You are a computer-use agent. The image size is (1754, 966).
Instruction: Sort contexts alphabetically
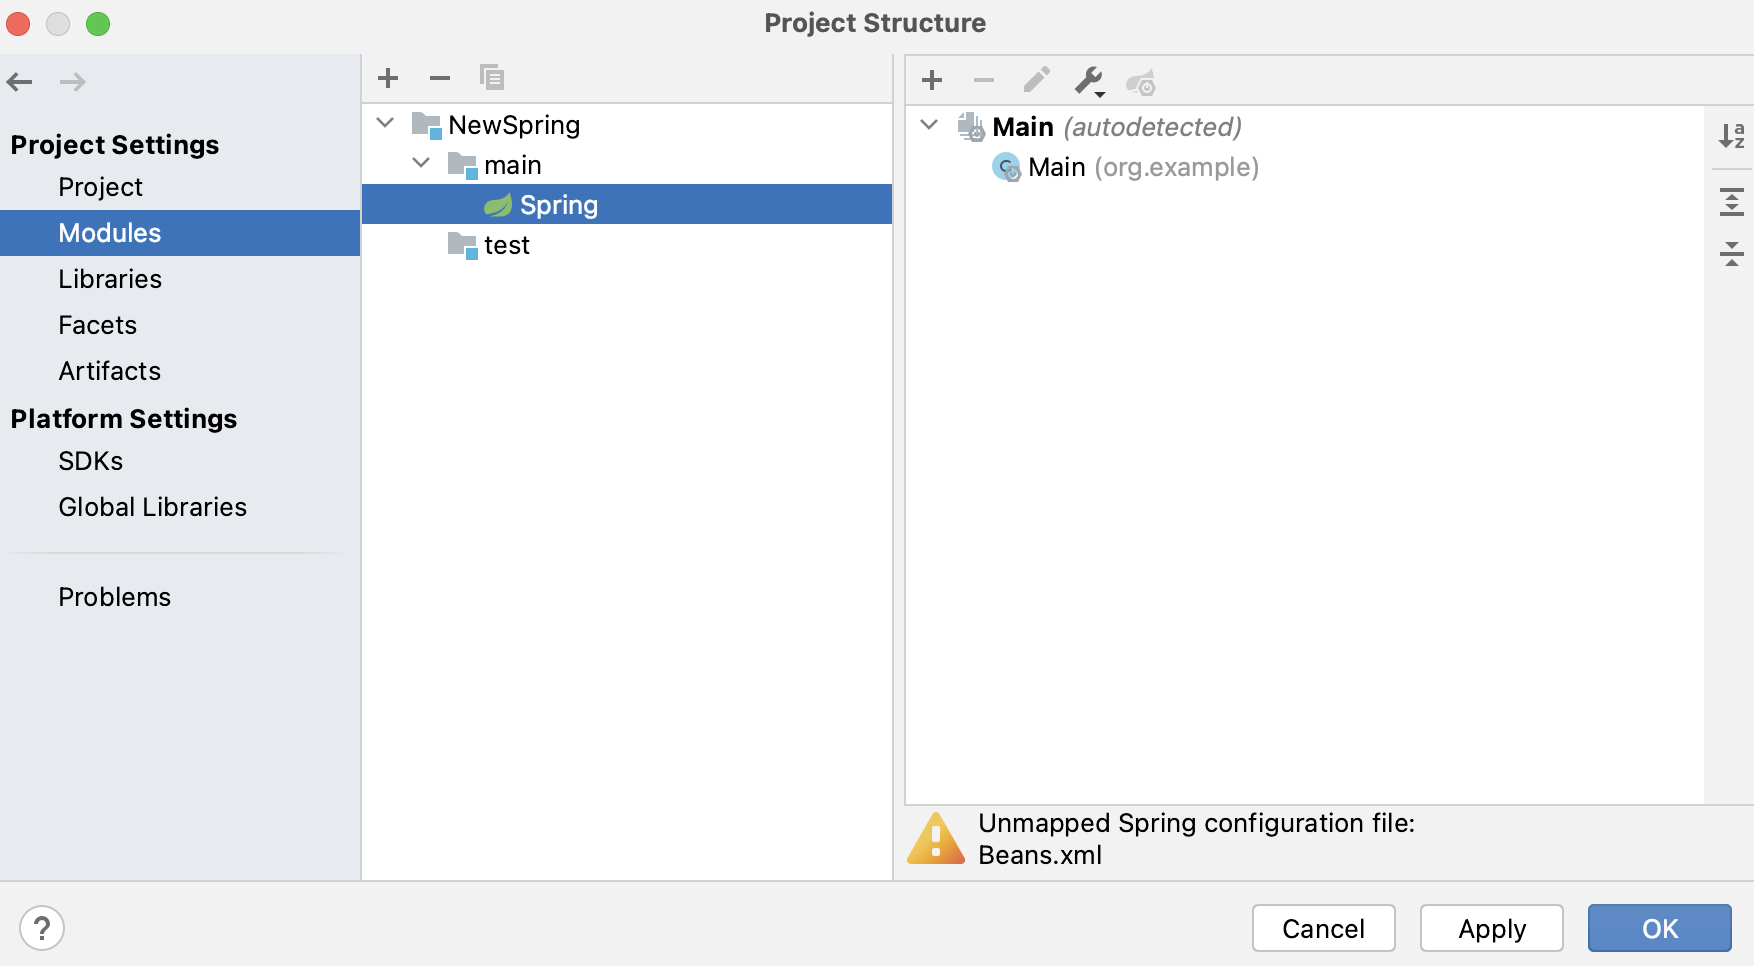pos(1732,136)
